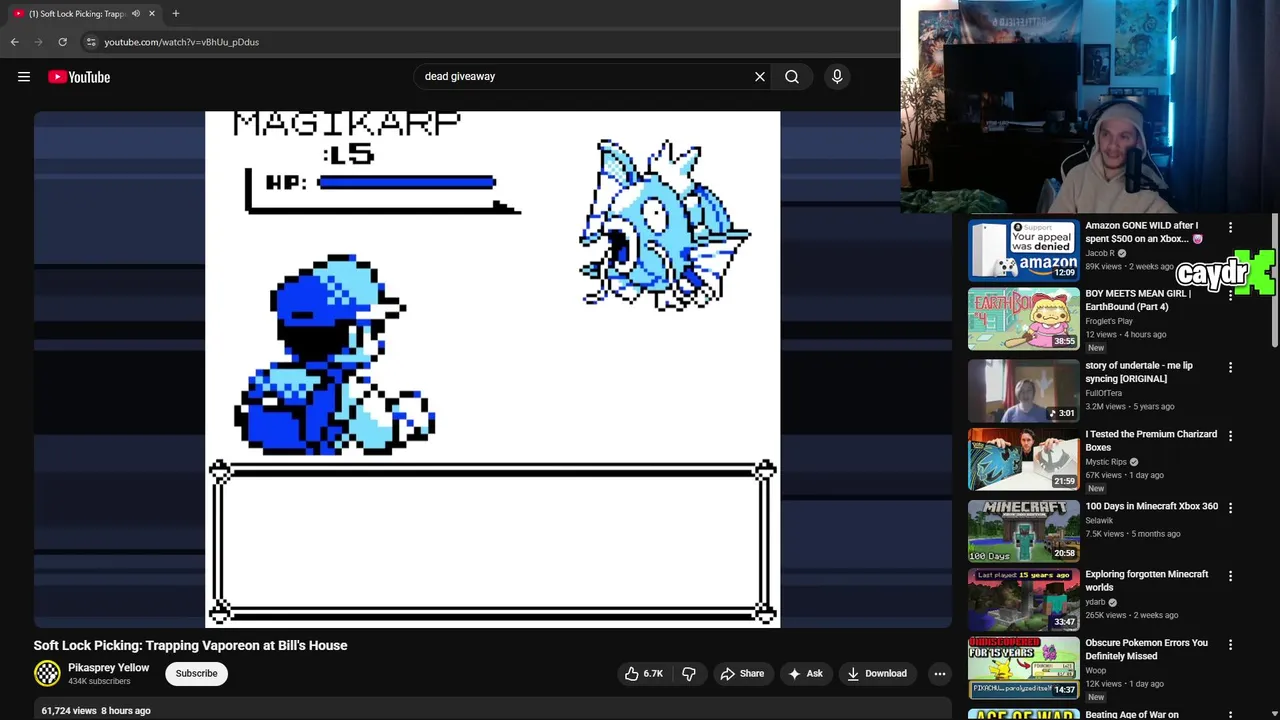This screenshot has height=720, width=1280.
Task: Close the Soft Lock Picking tab
Action: pos(153,13)
